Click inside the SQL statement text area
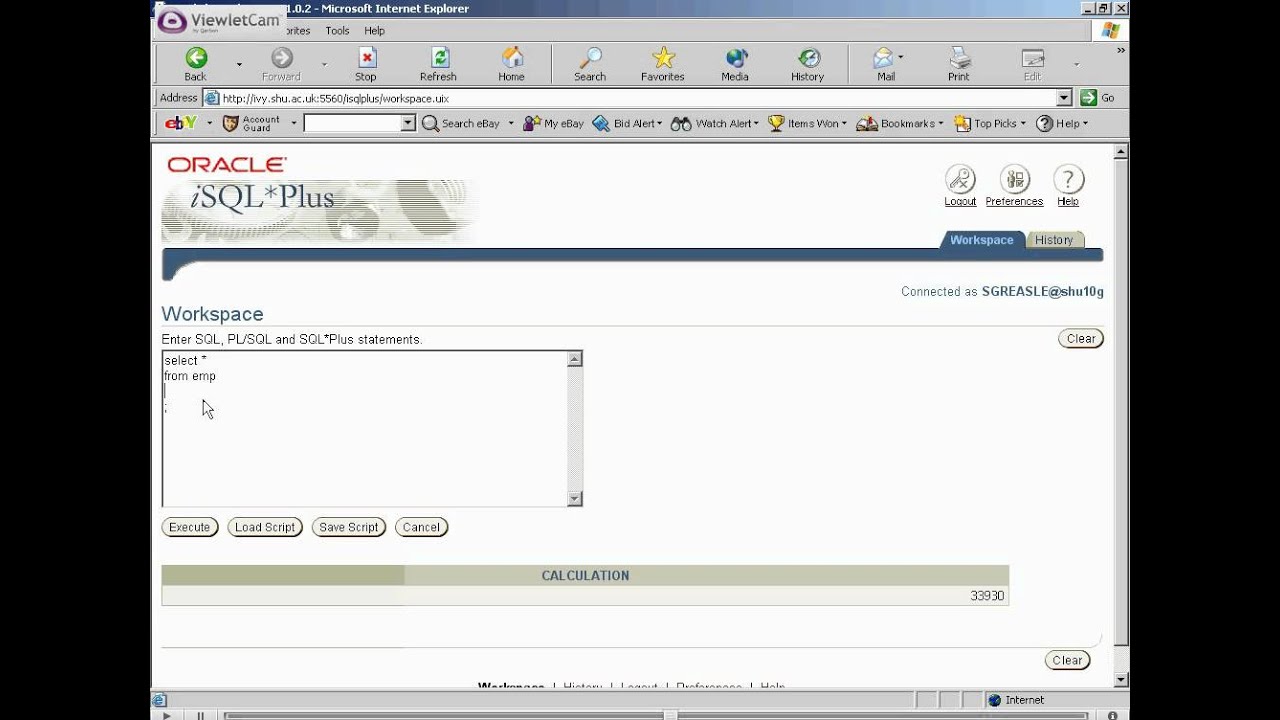1280x720 pixels. pyautogui.click(x=365, y=428)
